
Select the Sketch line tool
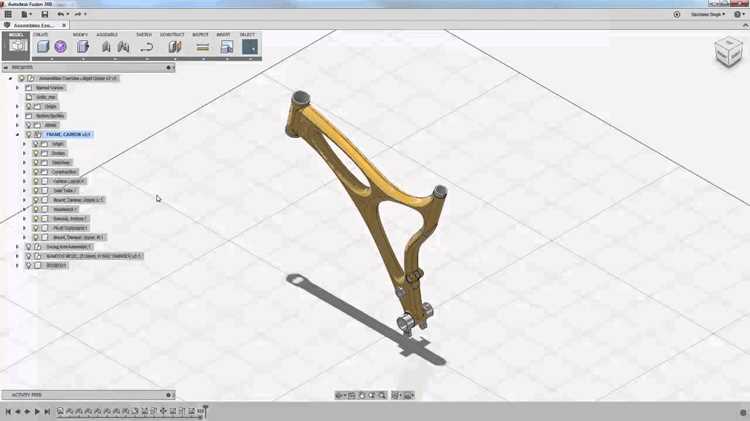147,46
